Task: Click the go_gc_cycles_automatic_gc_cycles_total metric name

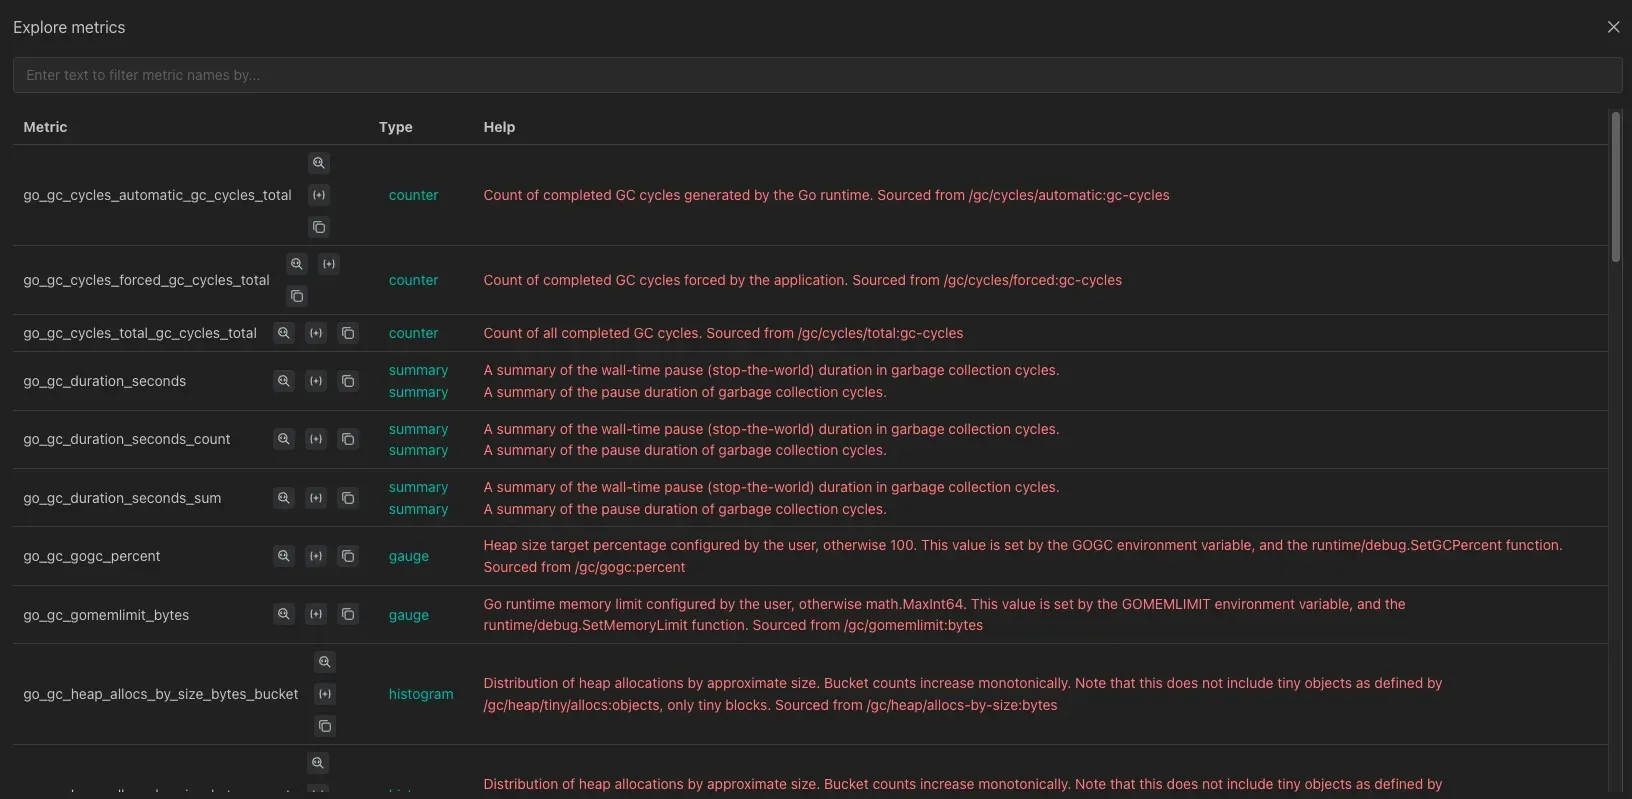Action: 157,195
